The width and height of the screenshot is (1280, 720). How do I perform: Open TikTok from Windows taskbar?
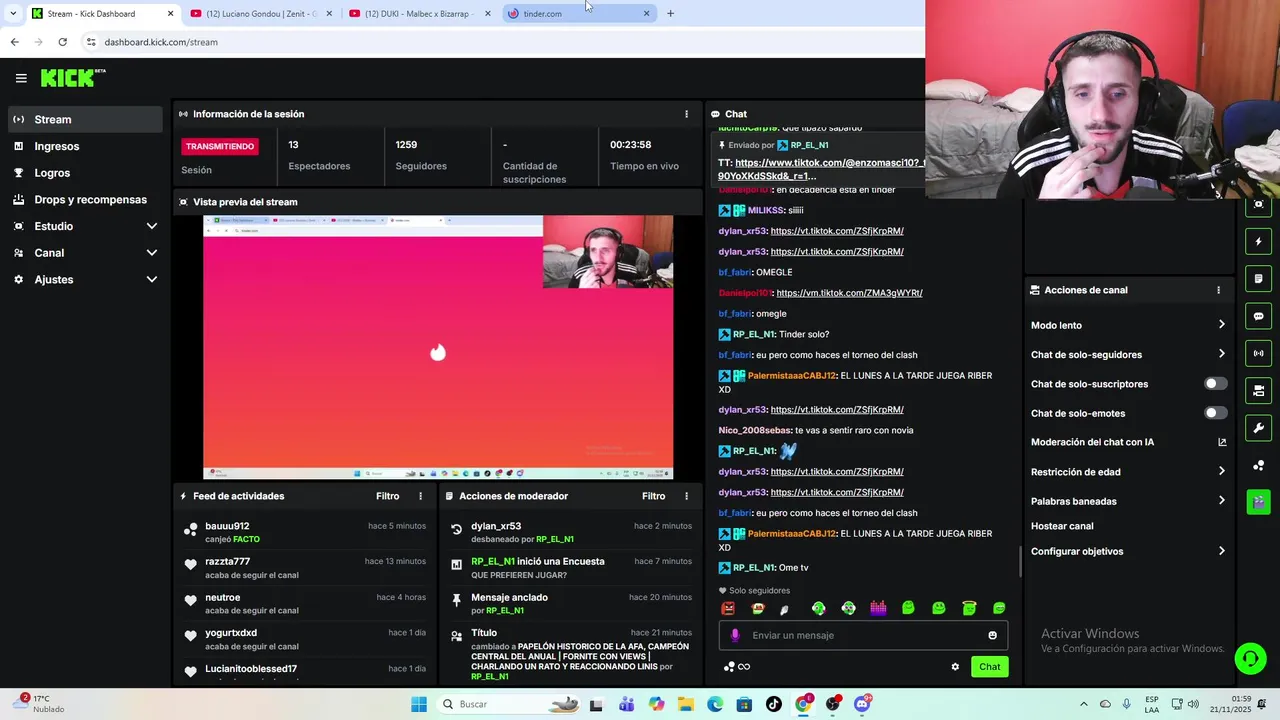[x=773, y=704]
